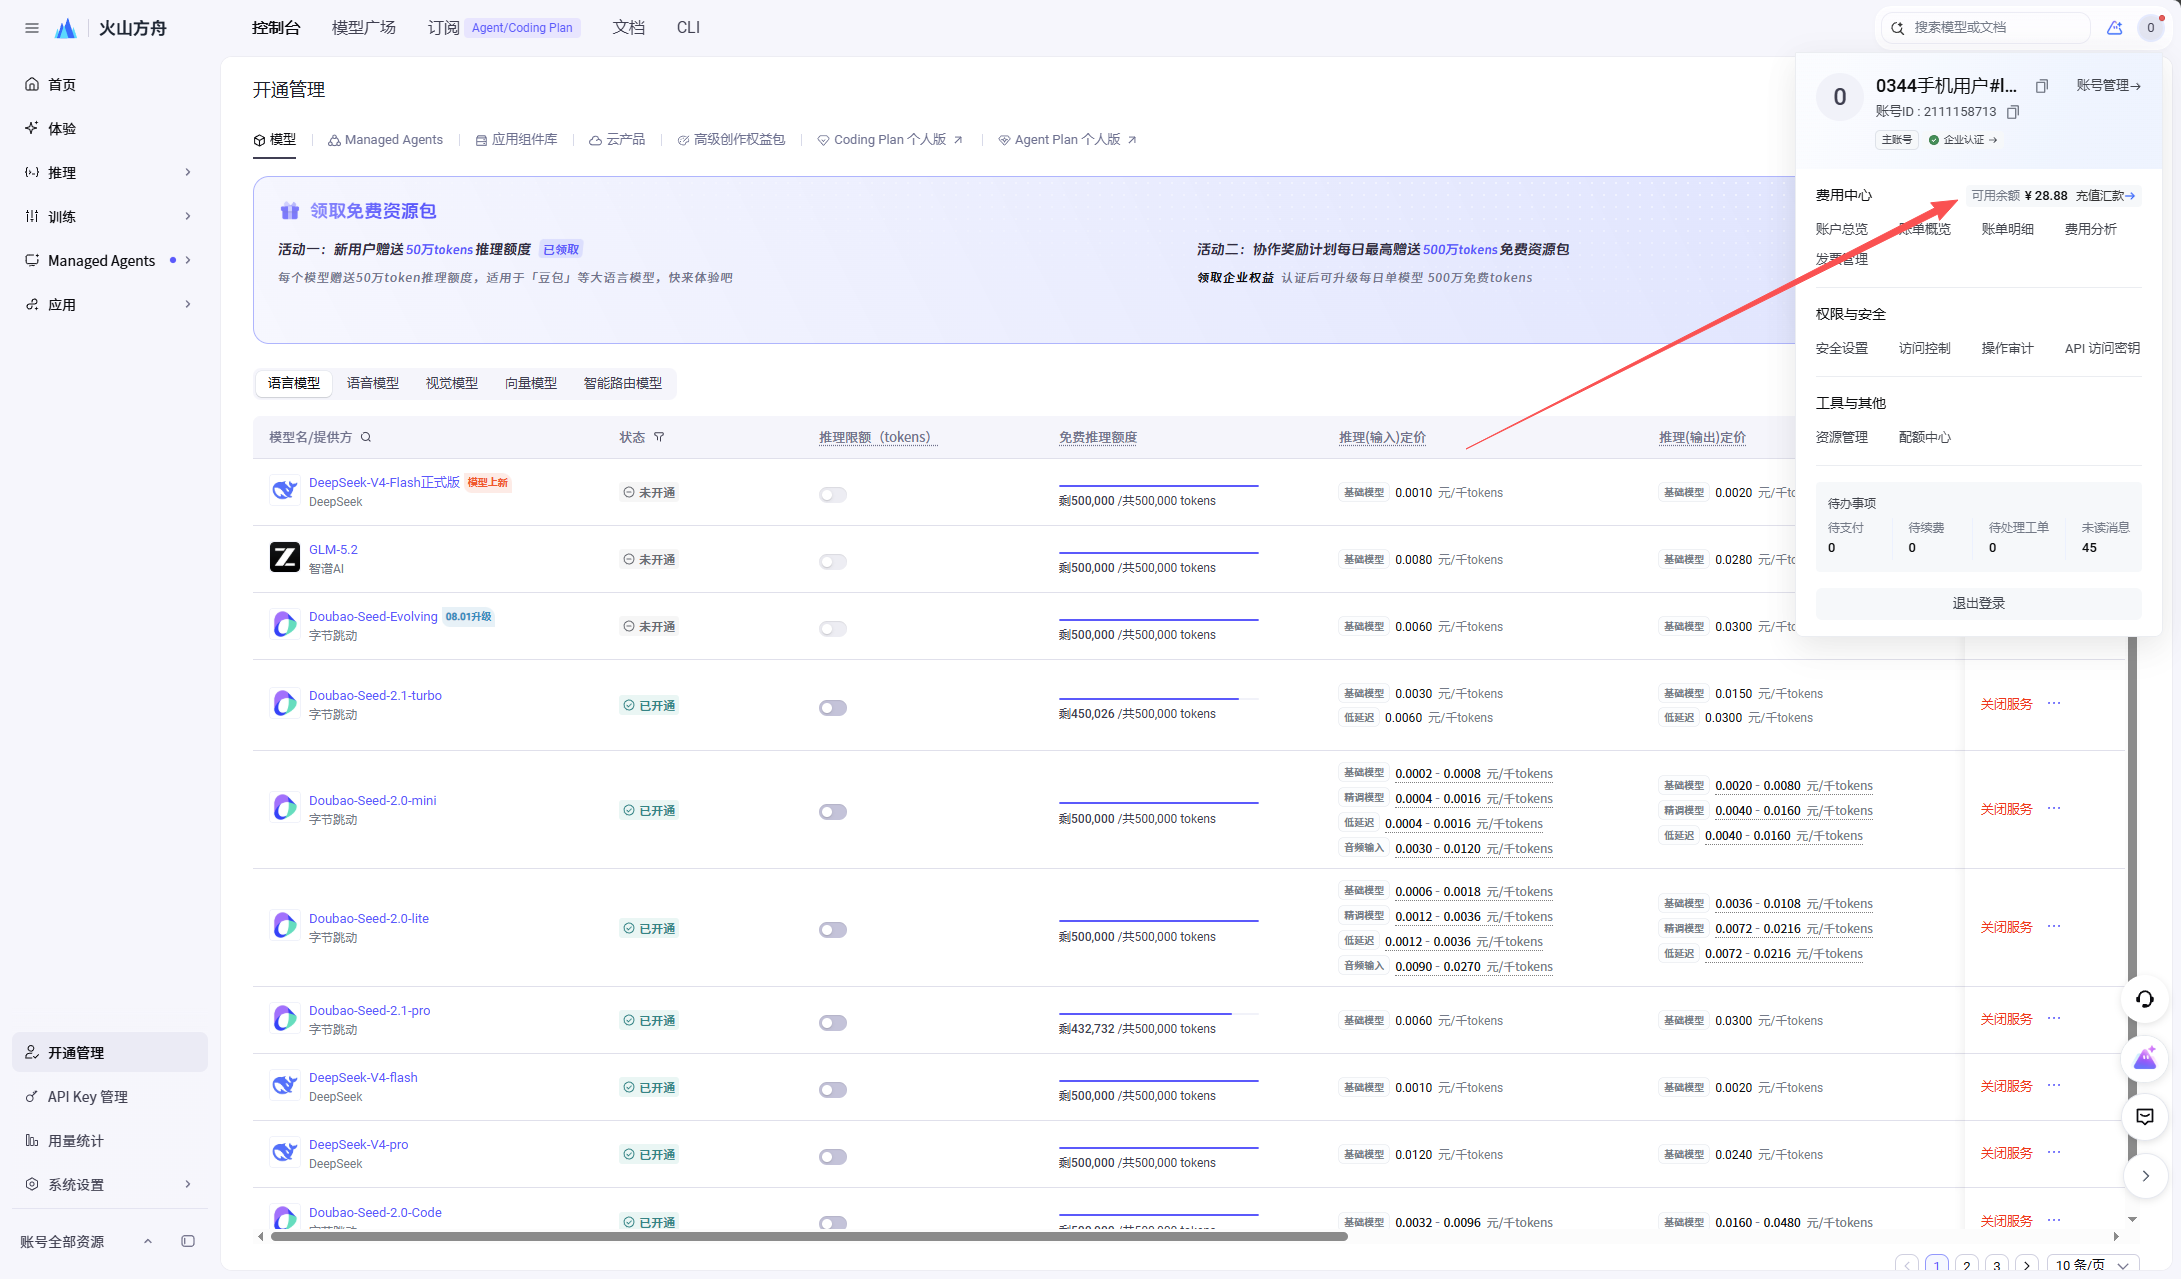The image size is (2181, 1279).
Task: Open more options for DeepSeek-V4-pro
Action: click(2054, 1152)
